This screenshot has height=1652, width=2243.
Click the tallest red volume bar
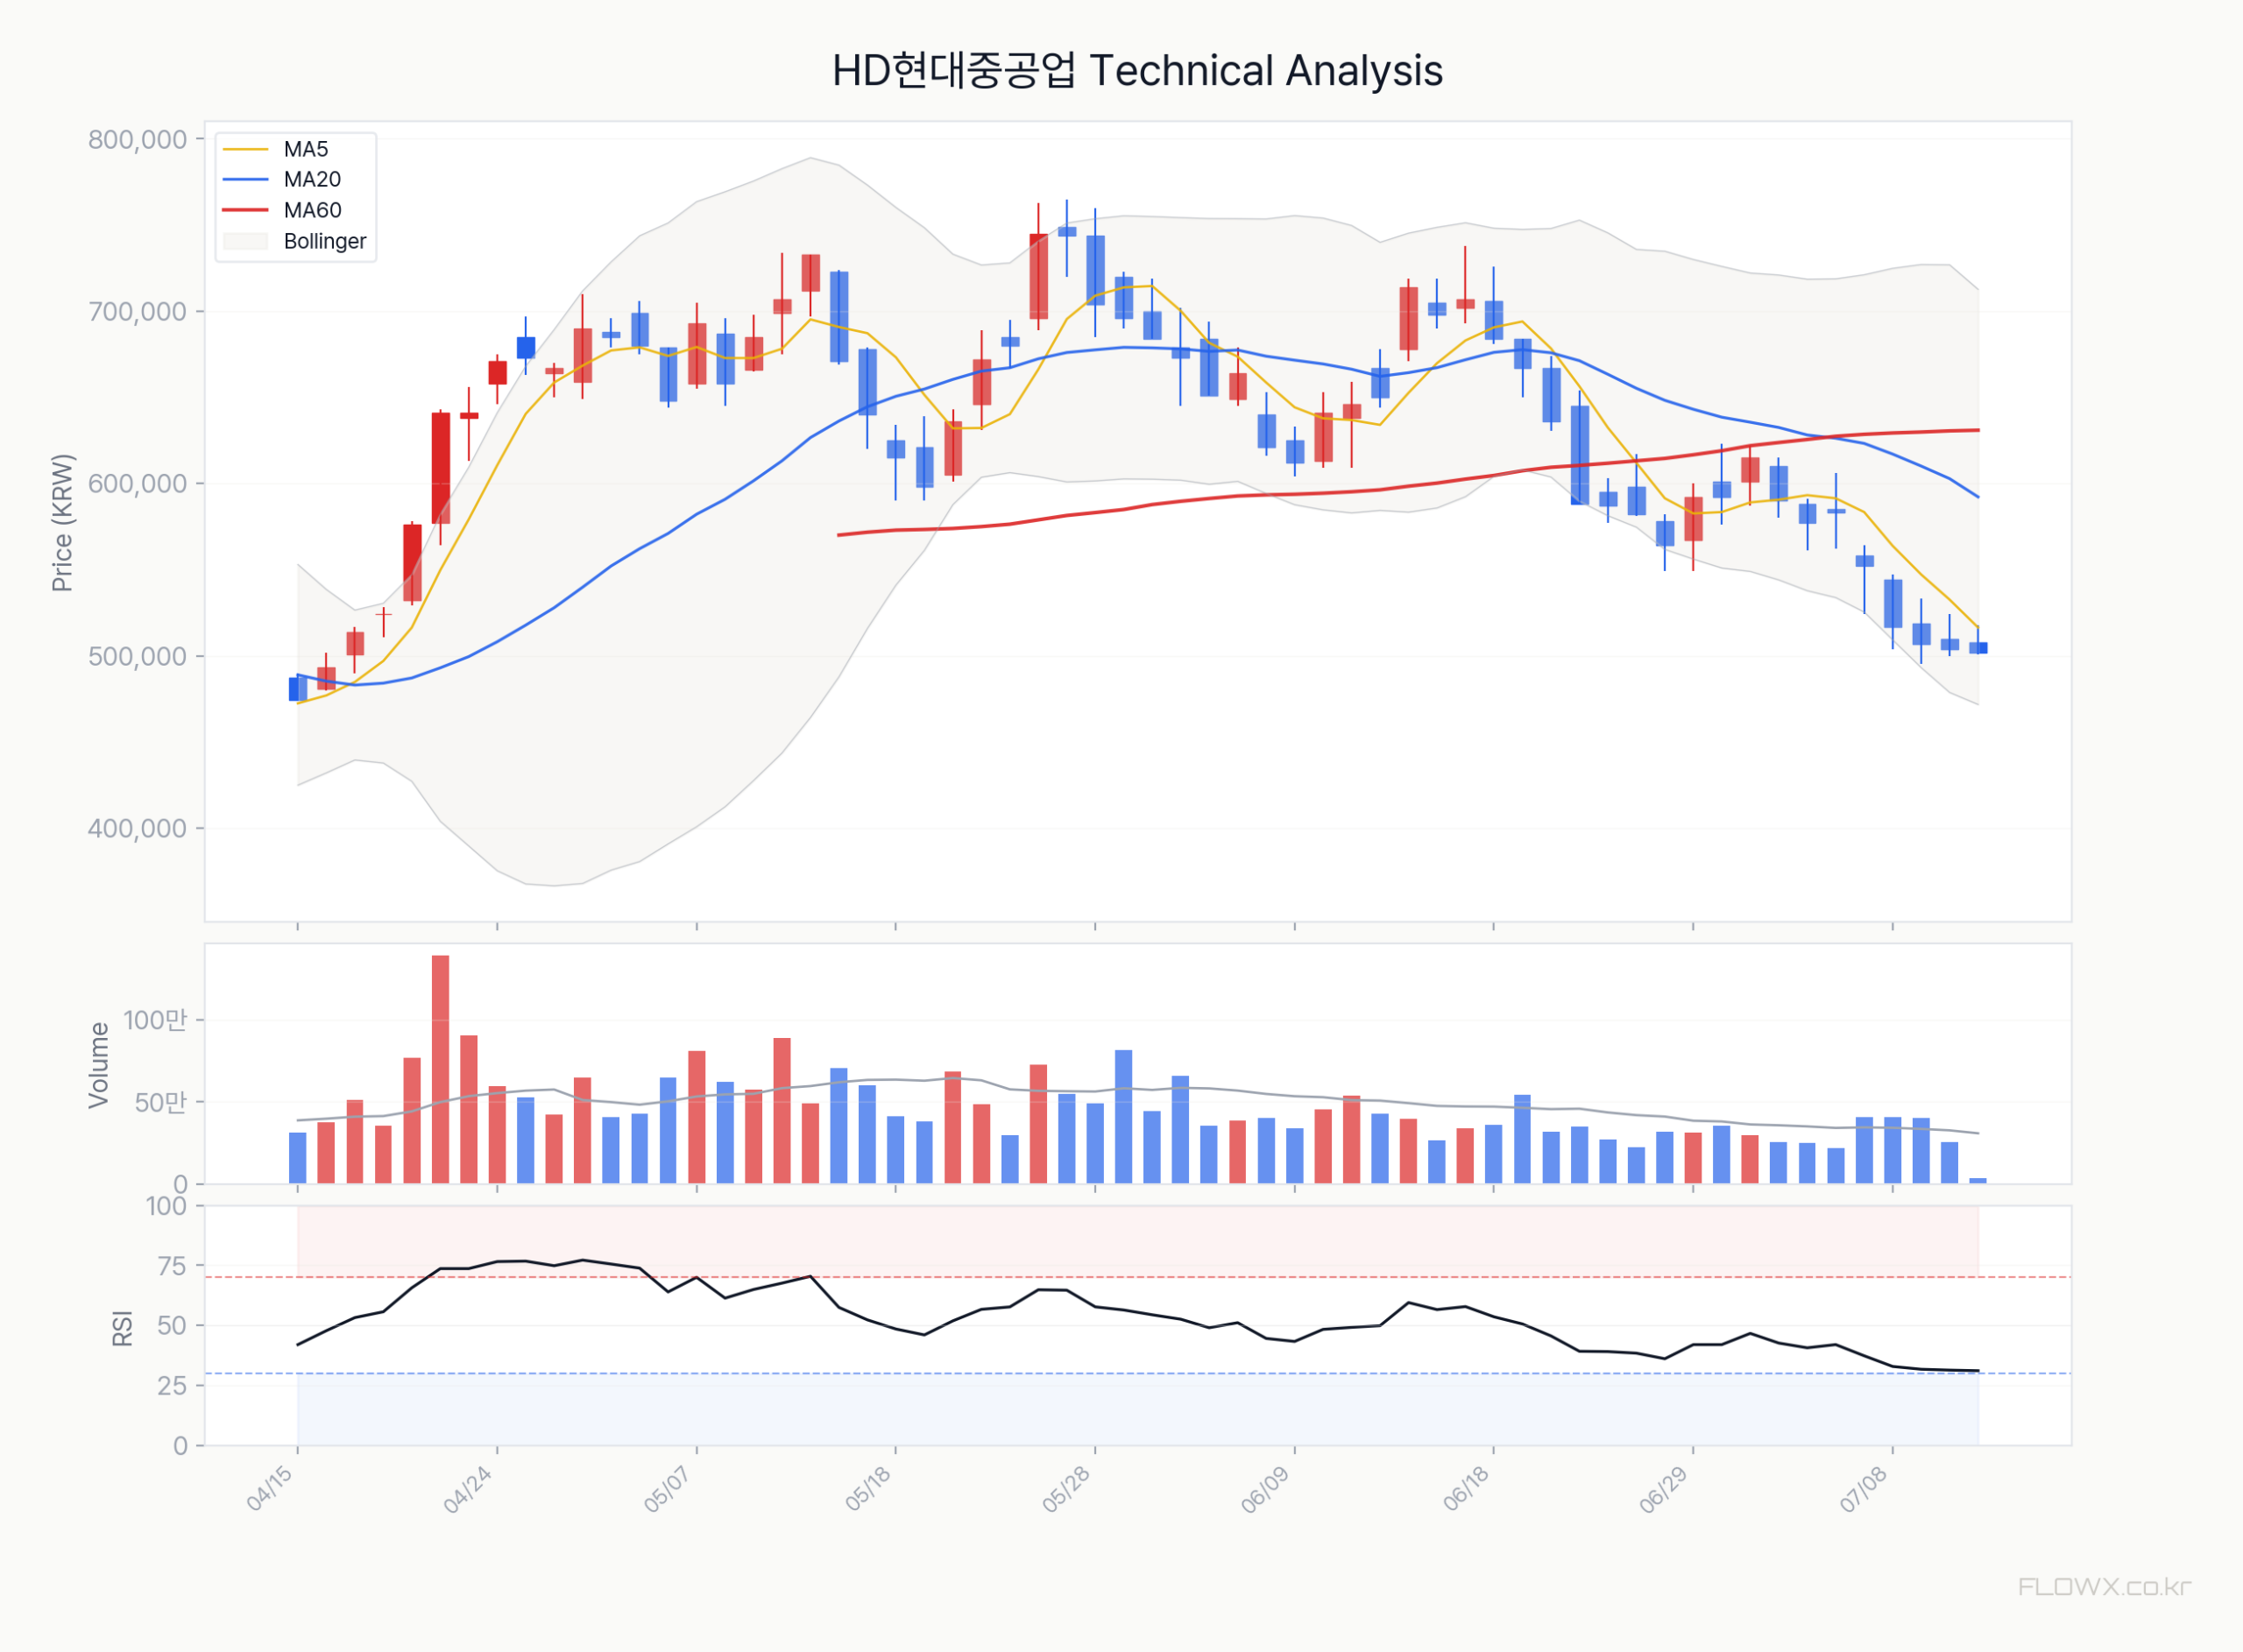point(440,1070)
